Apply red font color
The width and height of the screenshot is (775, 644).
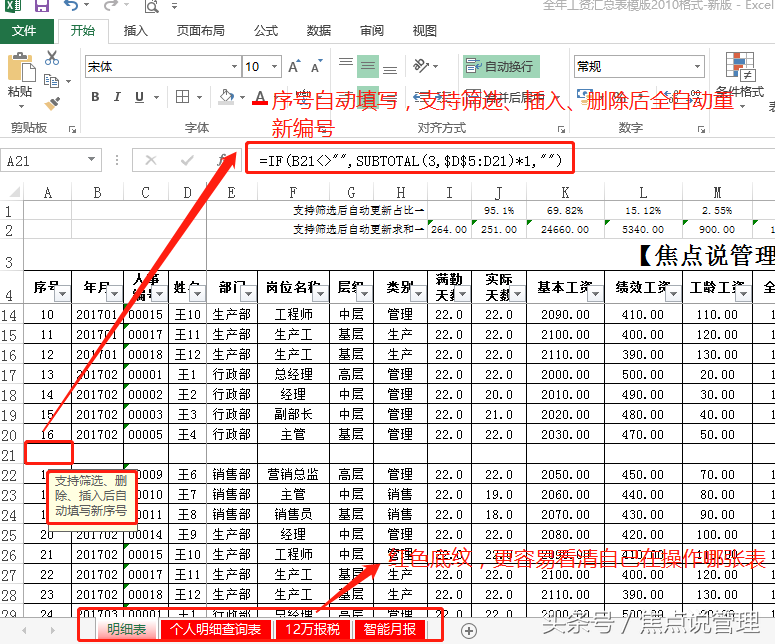pos(260,97)
